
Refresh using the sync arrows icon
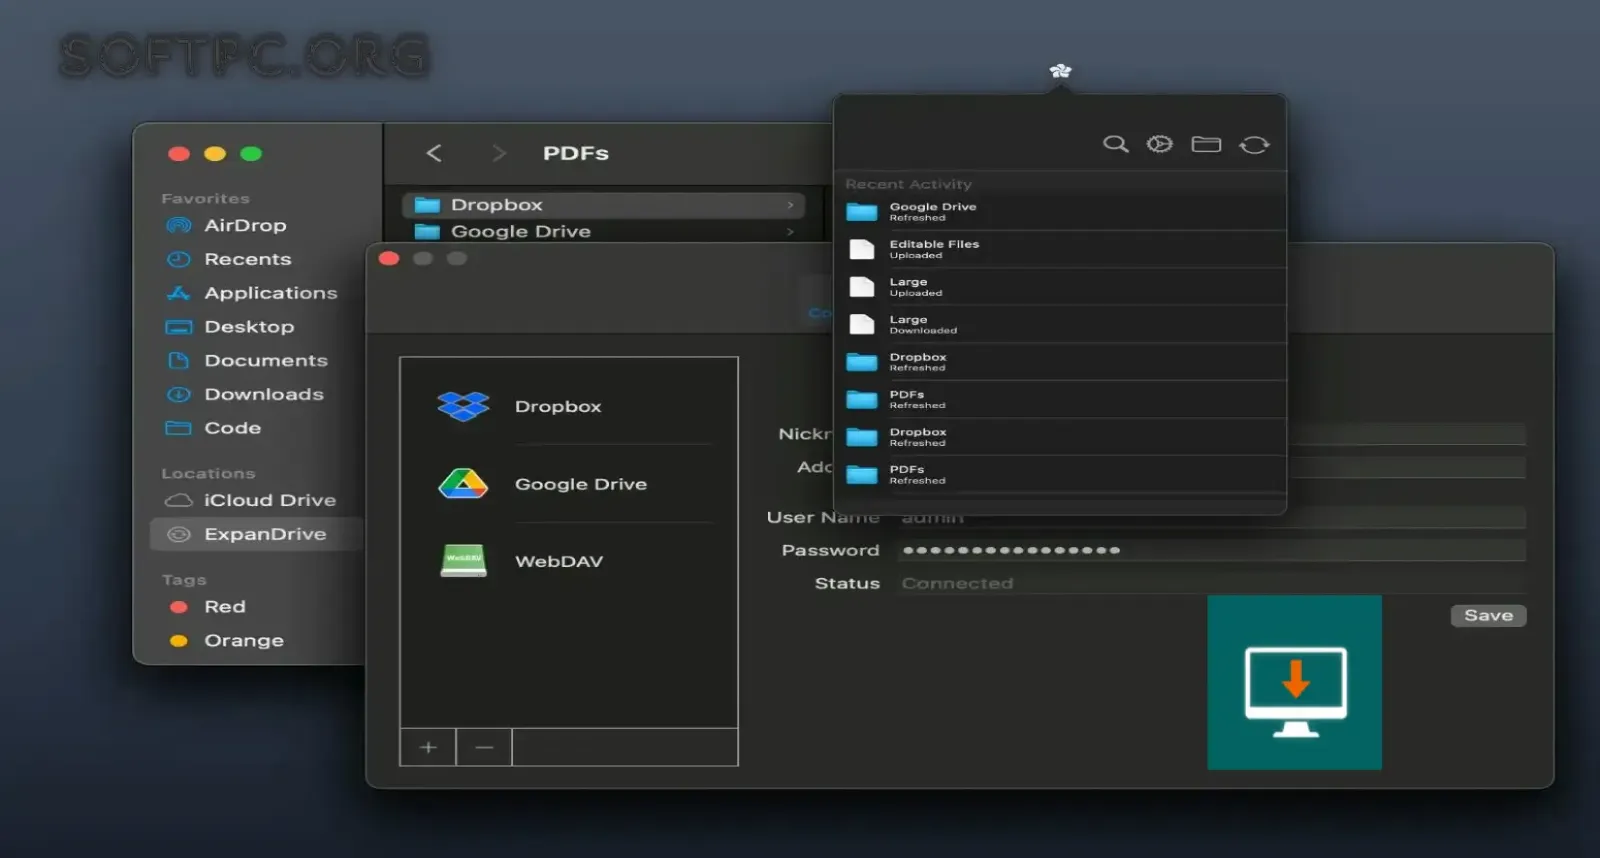pos(1254,145)
